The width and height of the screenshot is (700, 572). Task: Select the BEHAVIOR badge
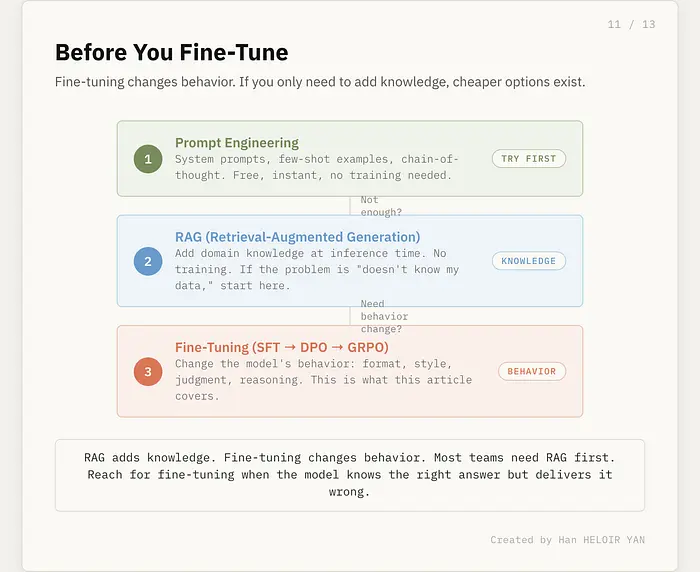click(532, 372)
